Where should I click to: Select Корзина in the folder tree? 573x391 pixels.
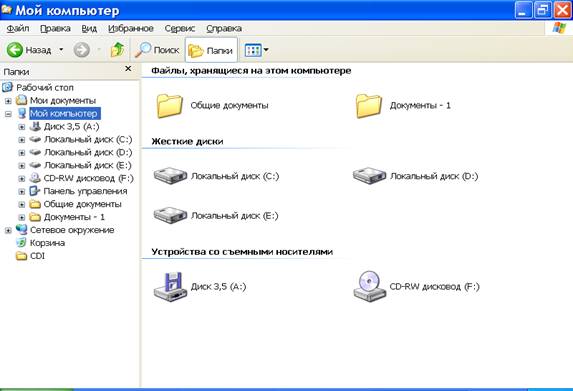point(47,243)
